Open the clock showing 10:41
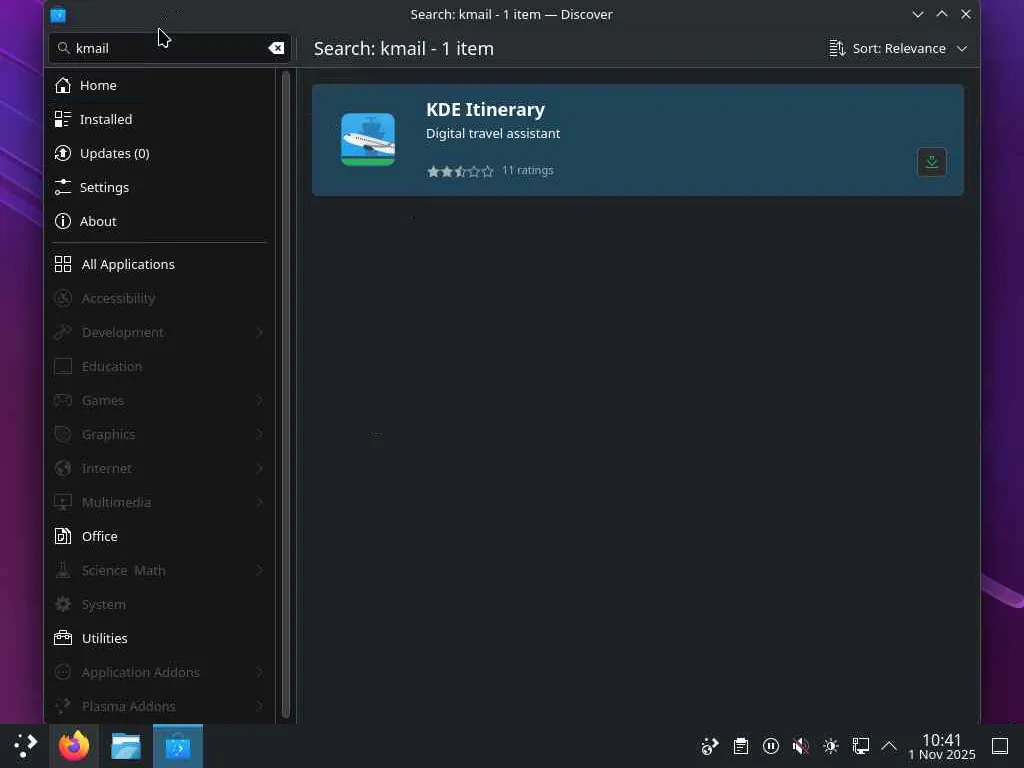 942,746
